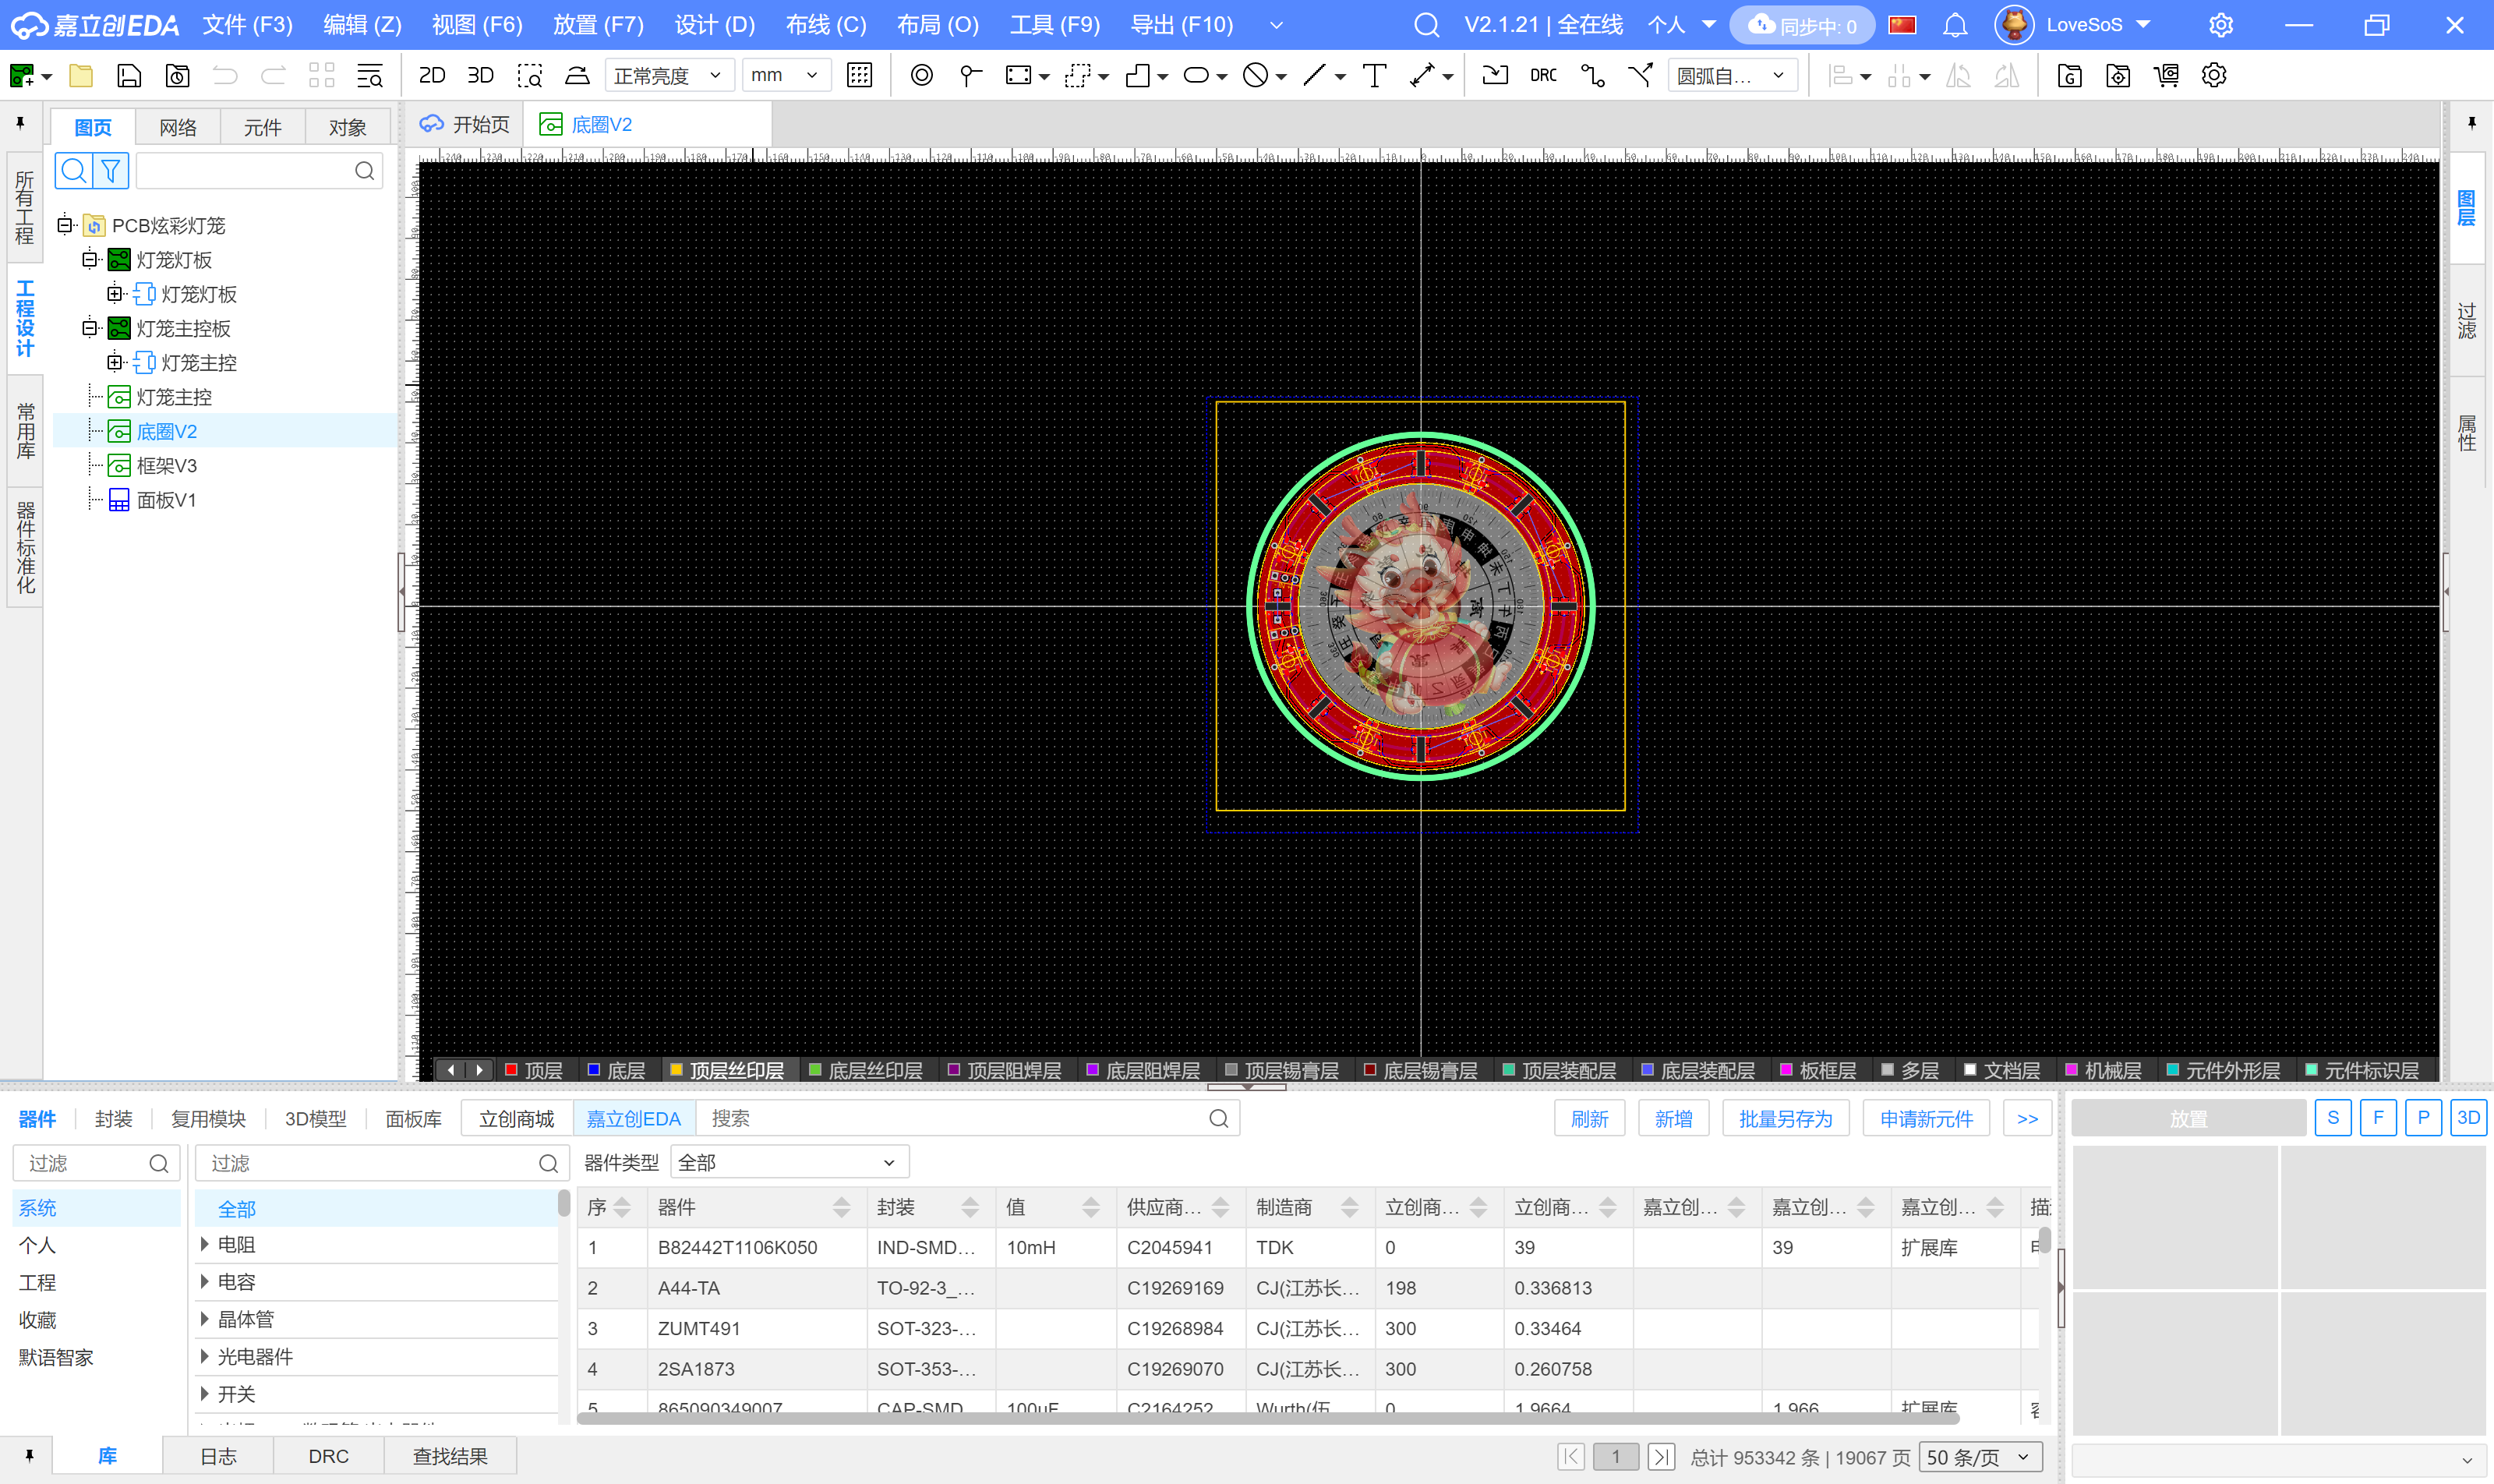The image size is (2494, 1484).
Task: Click the Gerber export icon
Action: click(x=2069, y=75)
